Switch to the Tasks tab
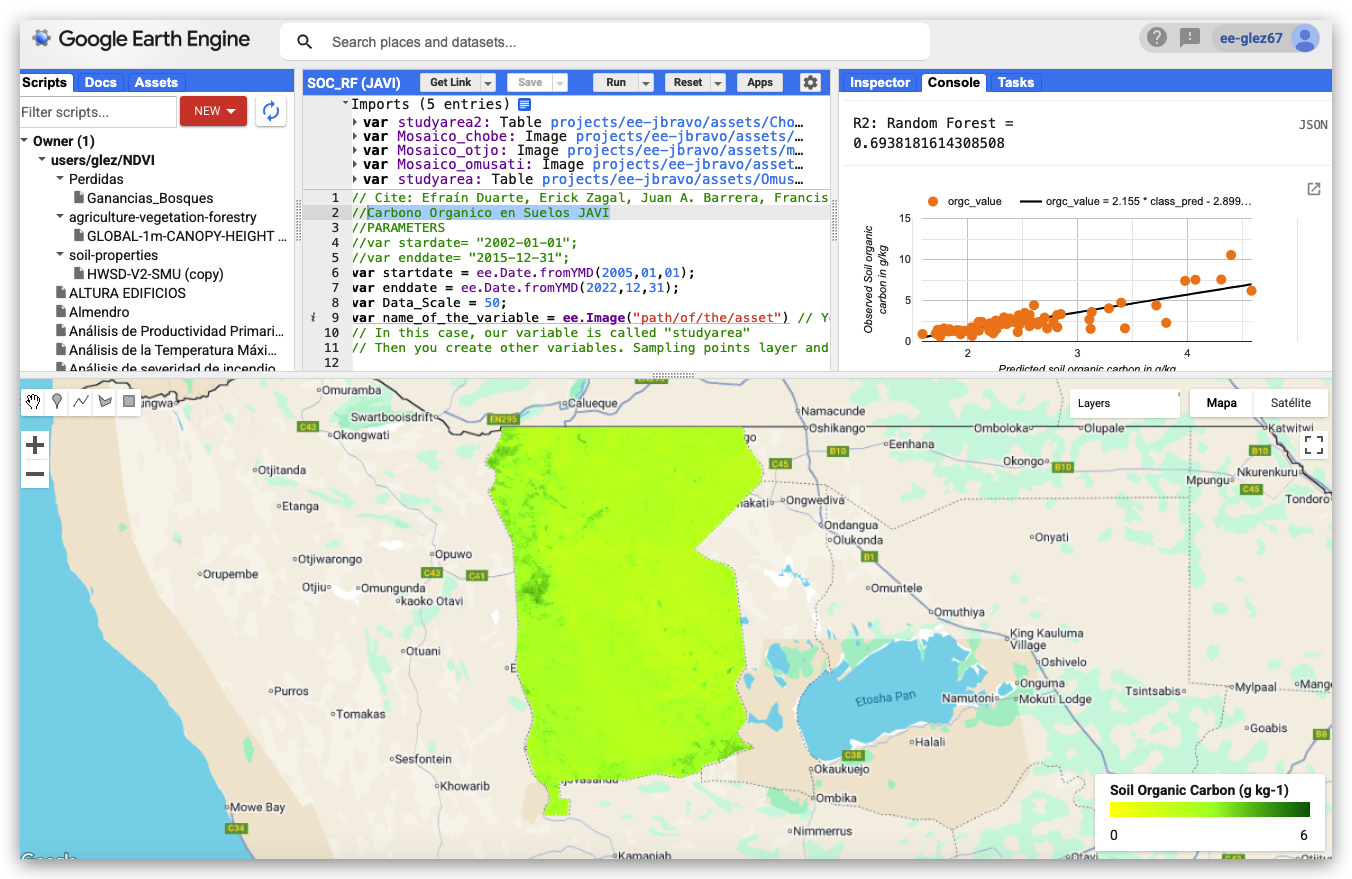Viewport: 1352px width, 879px height. [x=1015, y=83]
